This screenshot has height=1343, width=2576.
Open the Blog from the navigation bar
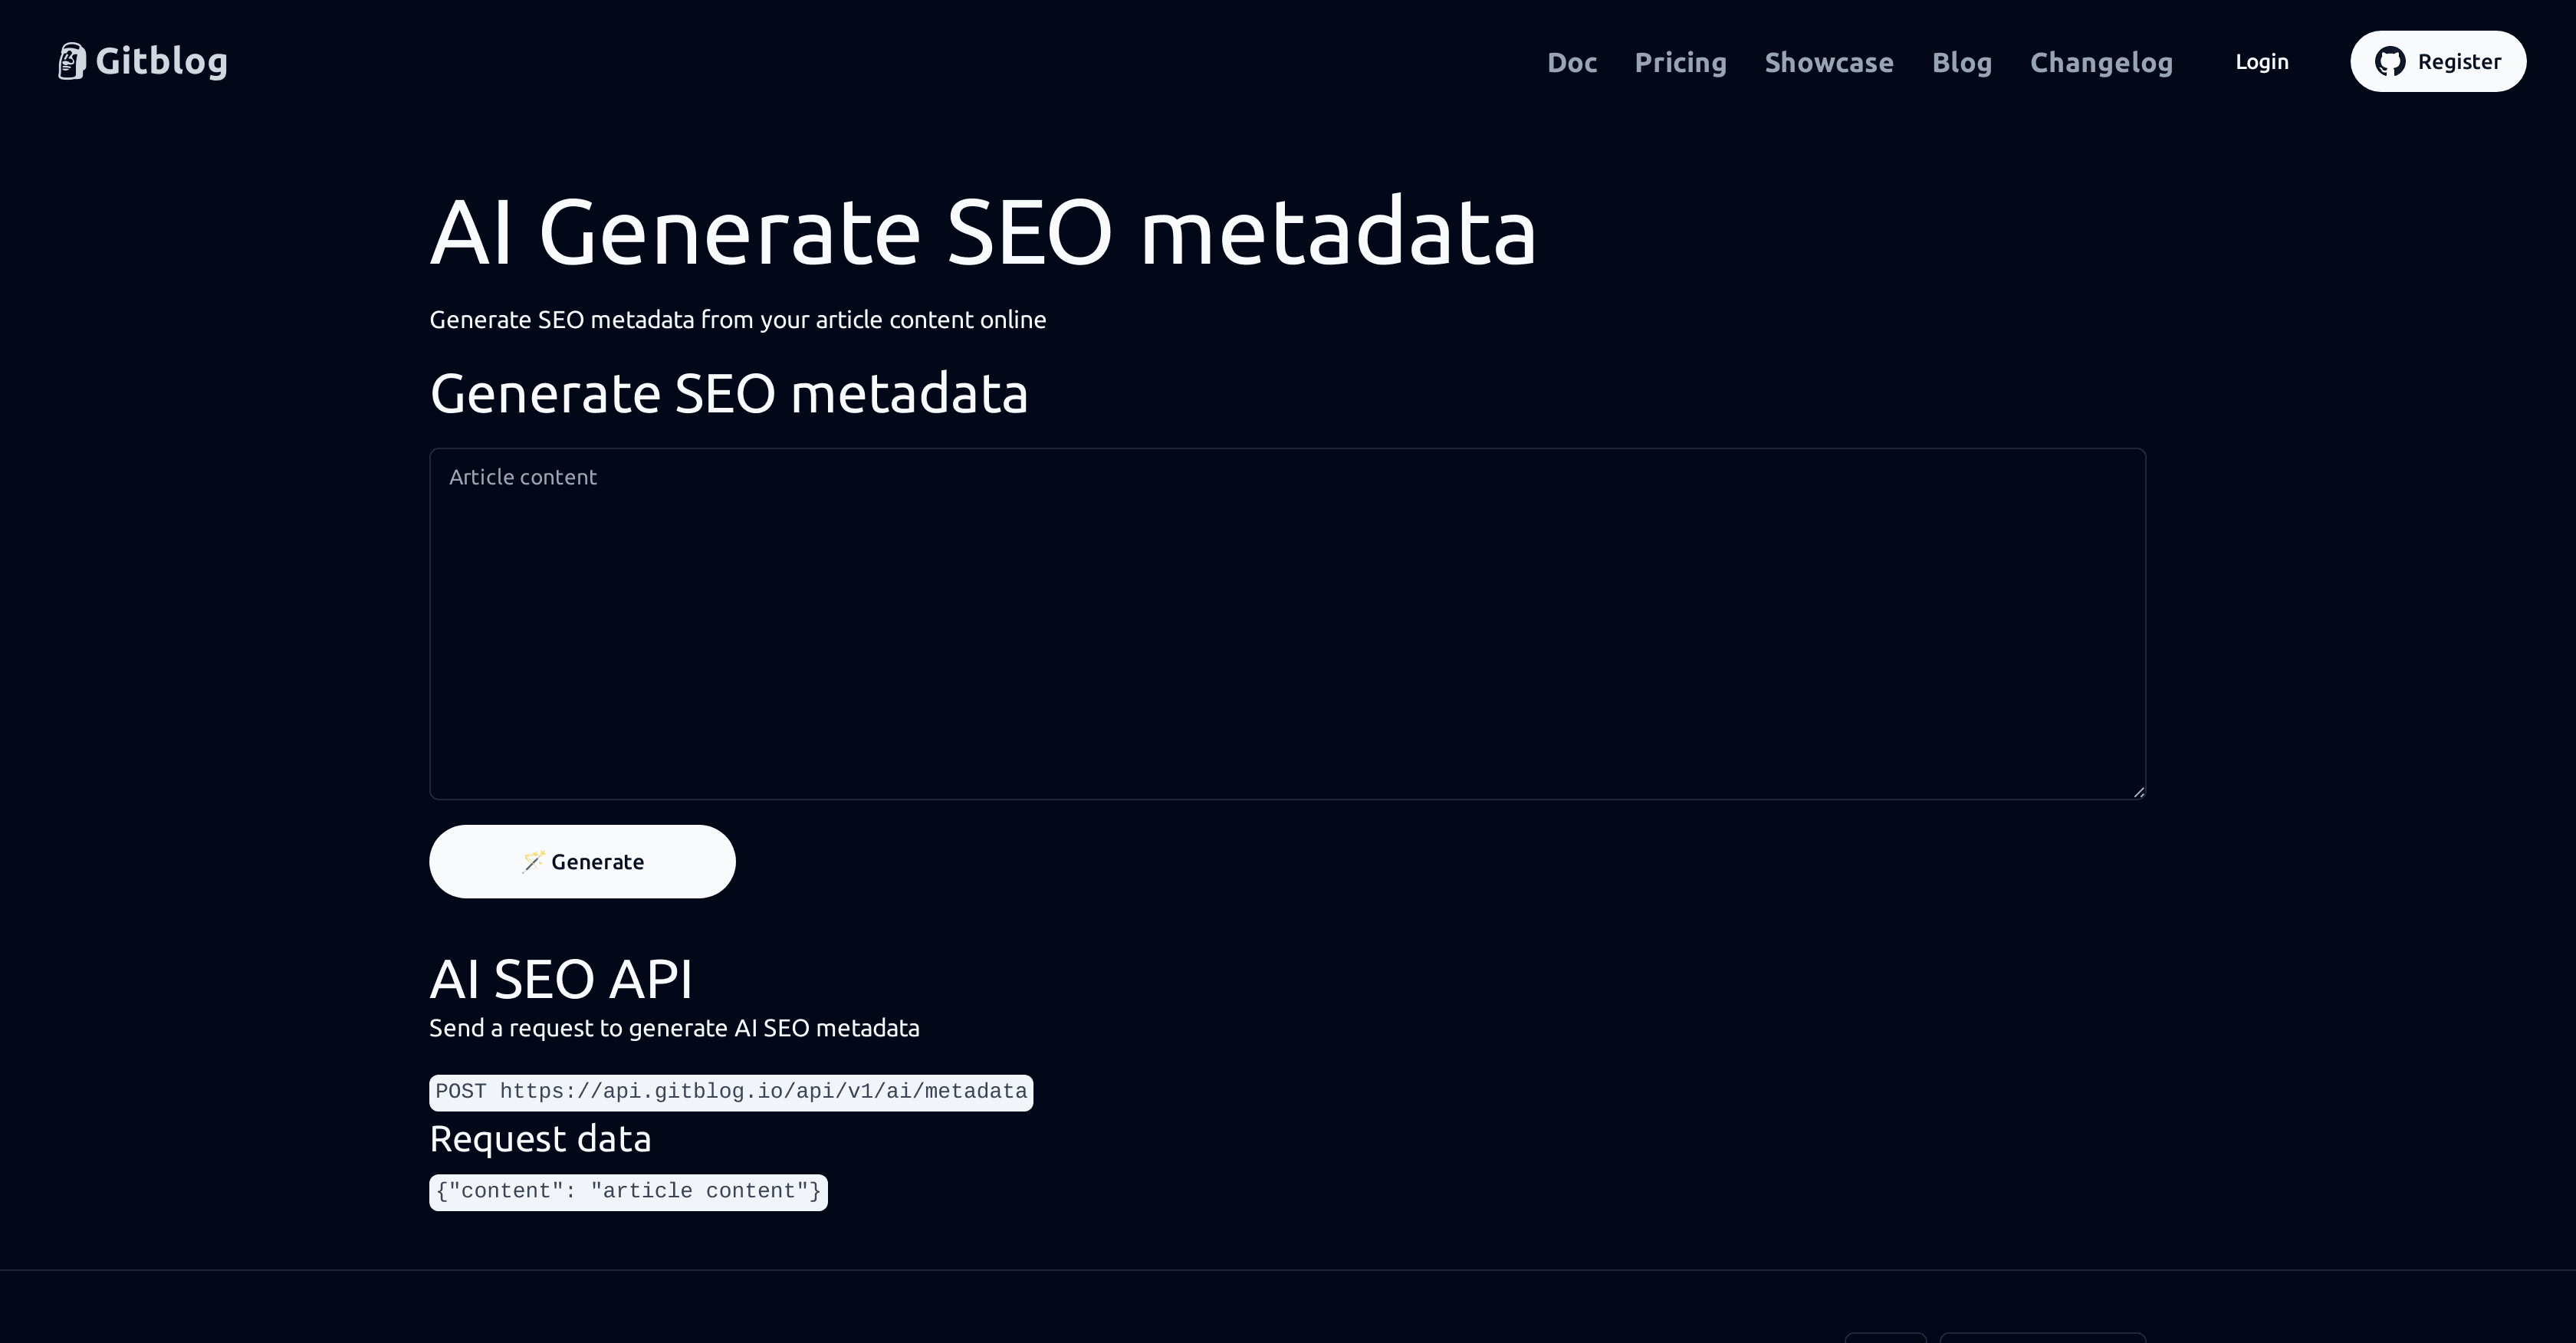point(1961,62)
